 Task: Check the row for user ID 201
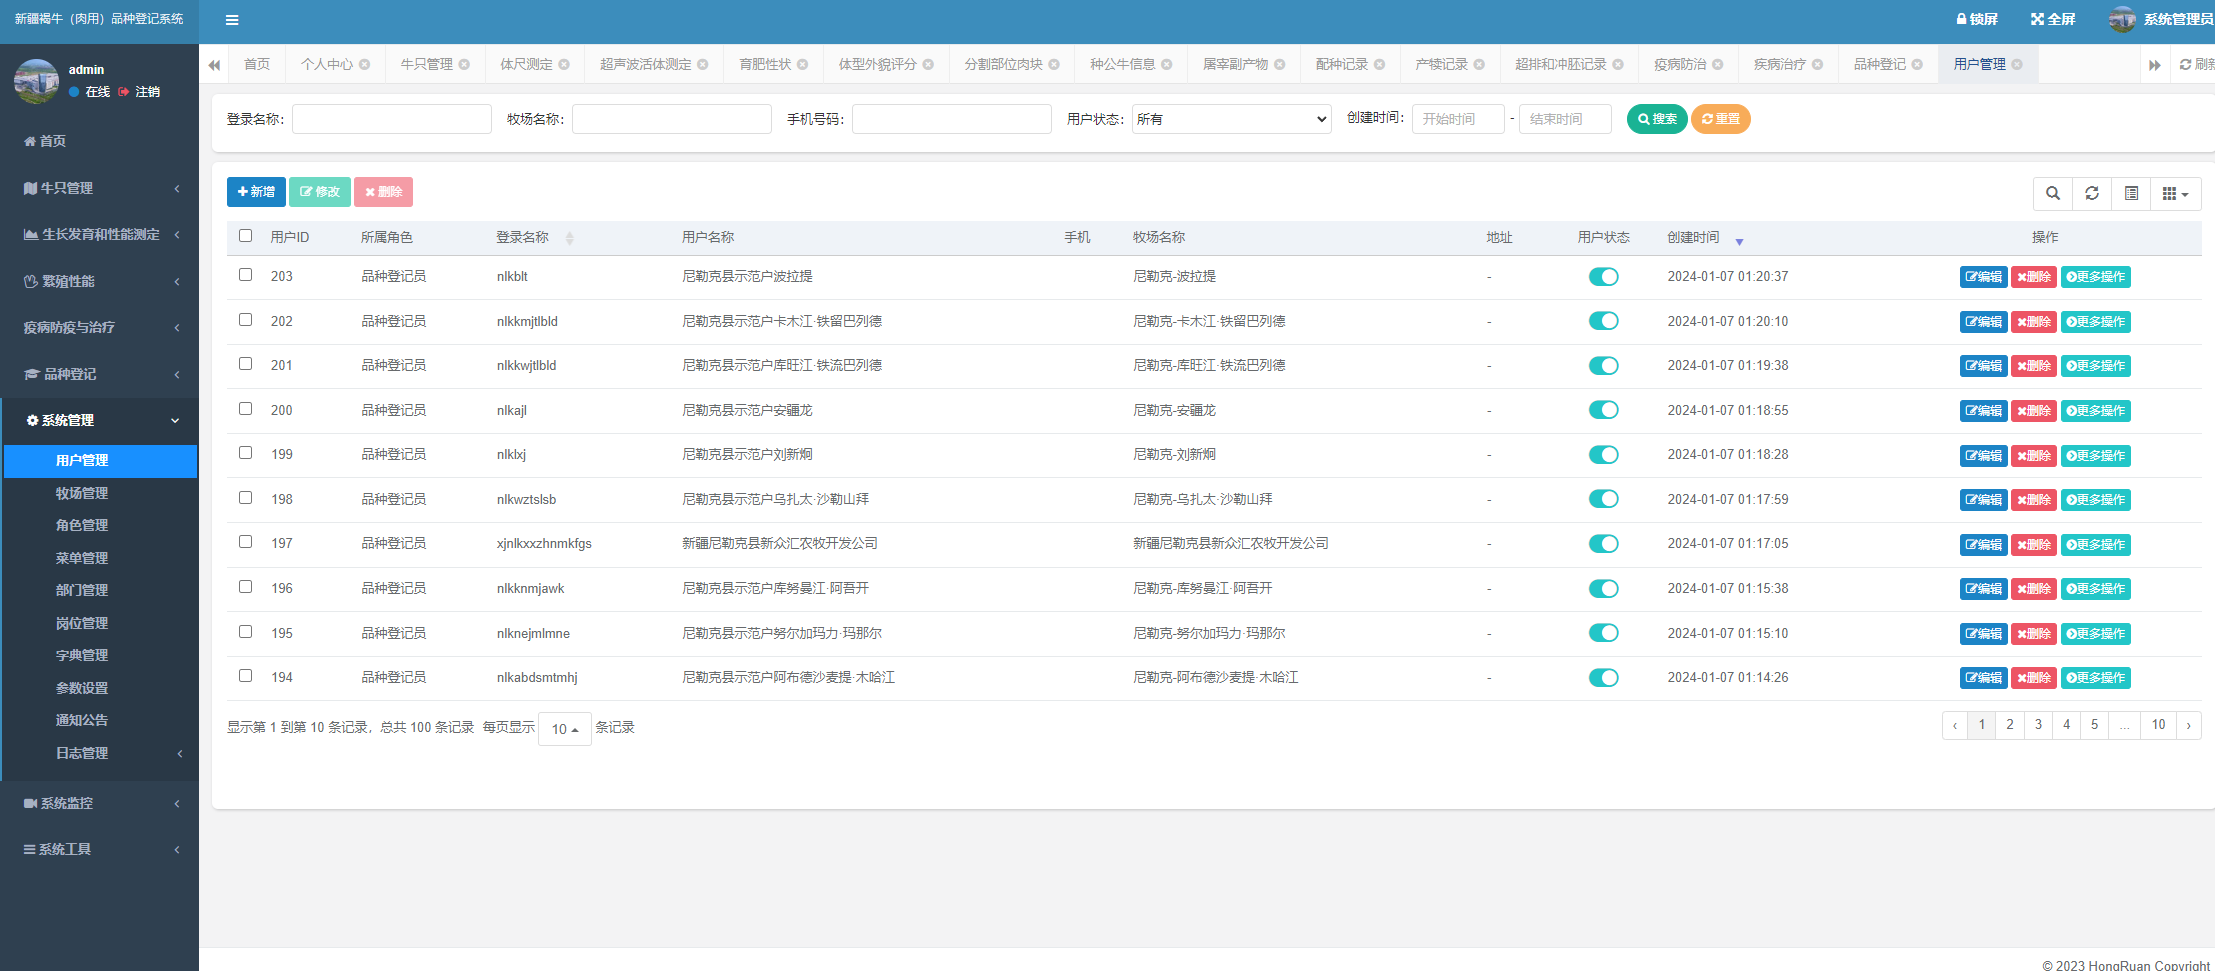pyautogui.click(x=245, y=364)
